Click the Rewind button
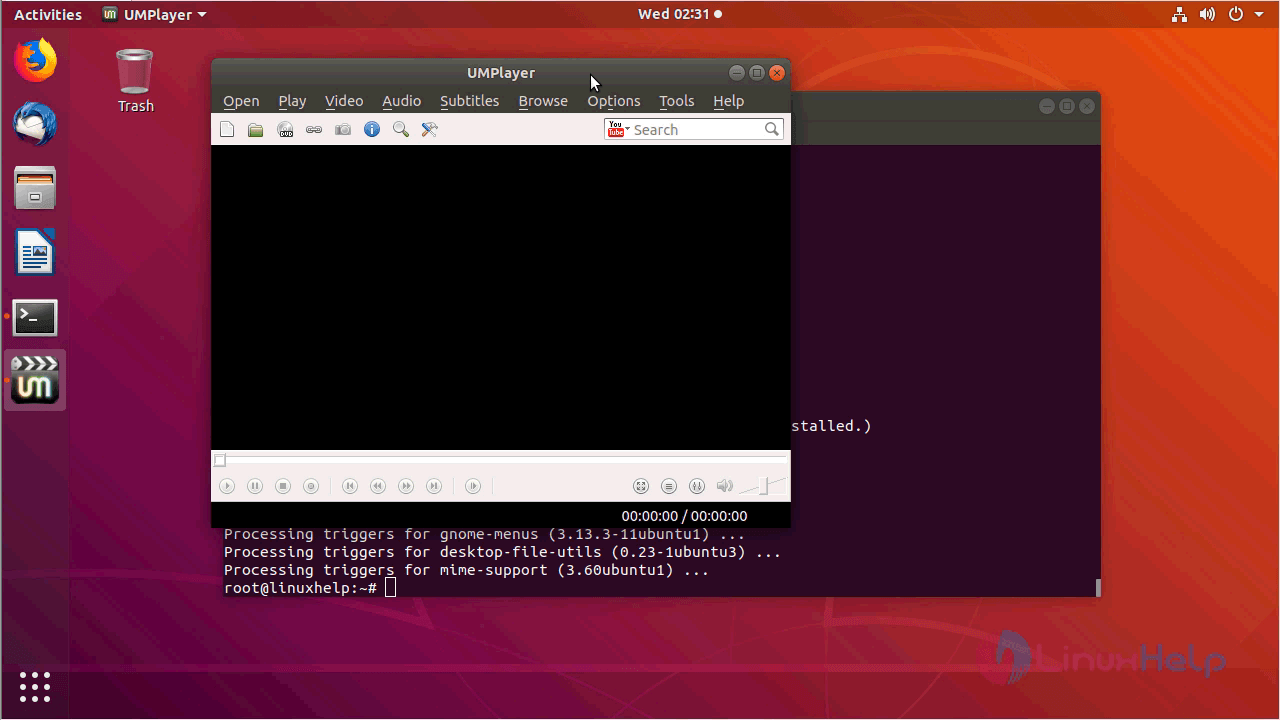This screenshot has width=1280, height=720. (378, 486)
